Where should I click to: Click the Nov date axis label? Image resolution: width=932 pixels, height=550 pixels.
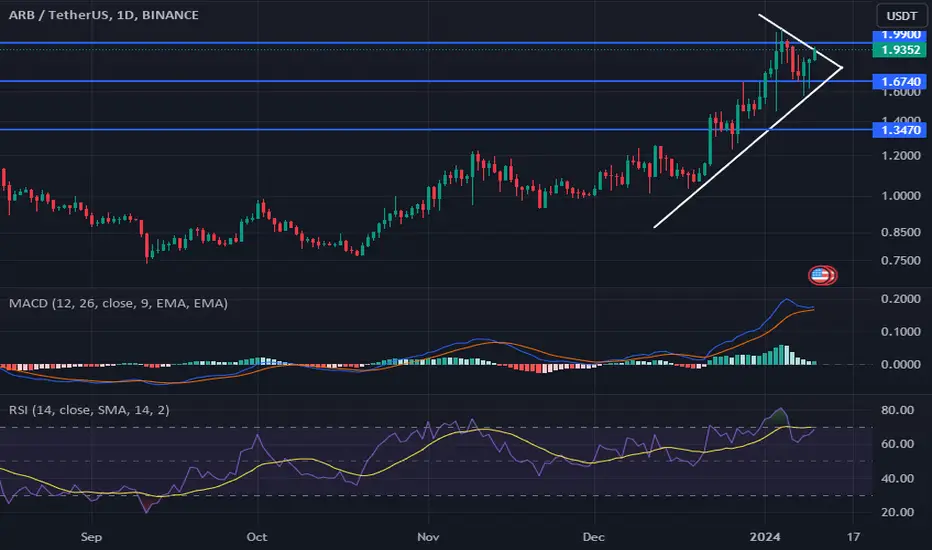428,537
